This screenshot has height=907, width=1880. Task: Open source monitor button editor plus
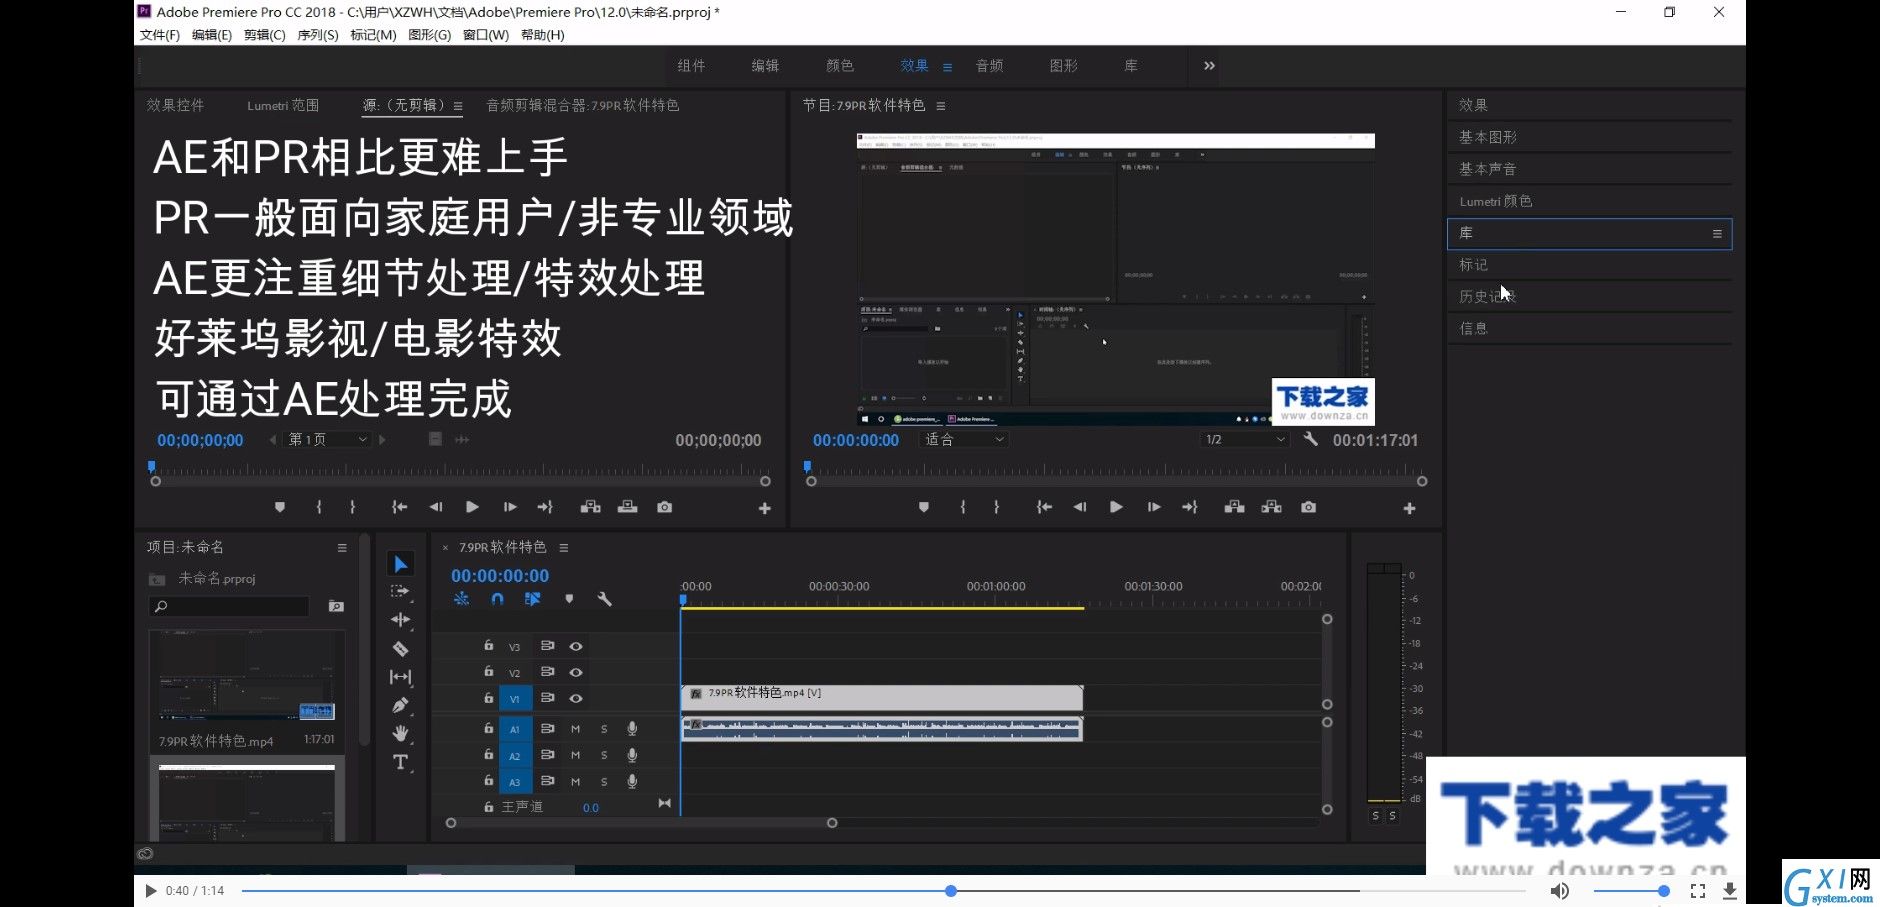tap(765, 508)
